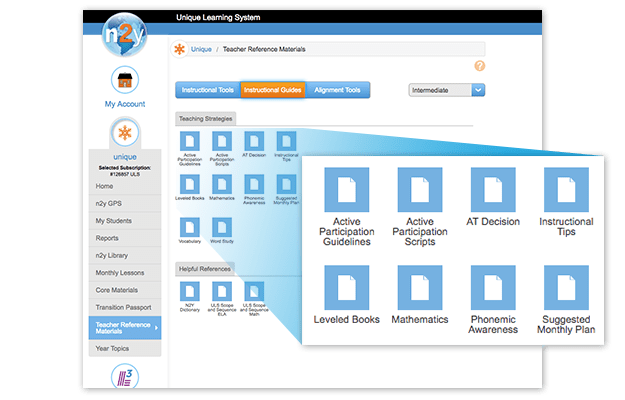Open ULS Scope and Sequence ELA icon
The image size is (625, 400).
coord(222,292)
